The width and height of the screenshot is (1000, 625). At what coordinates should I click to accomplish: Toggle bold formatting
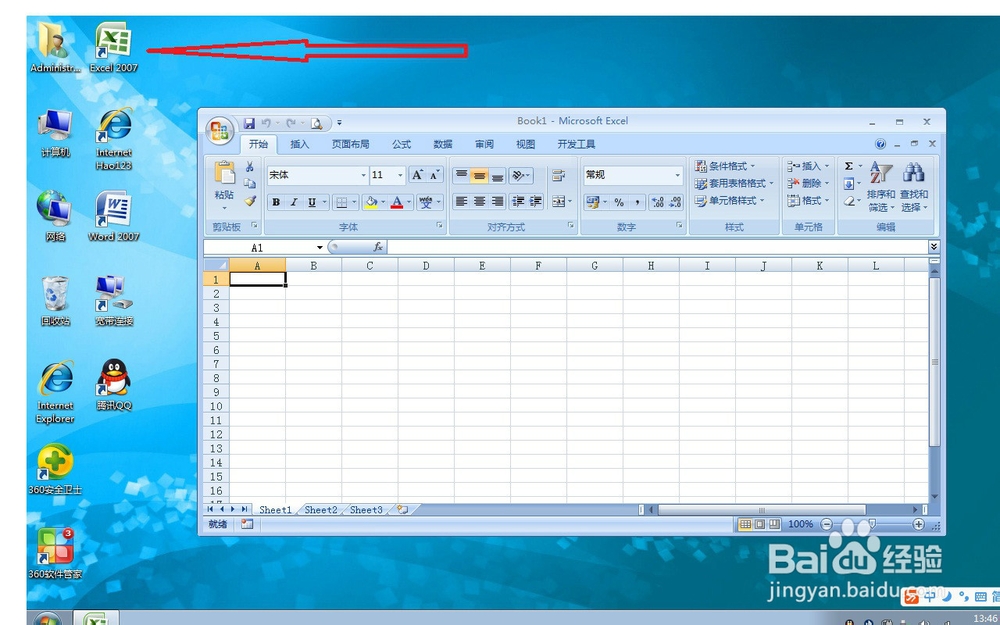tap(276, 202)
